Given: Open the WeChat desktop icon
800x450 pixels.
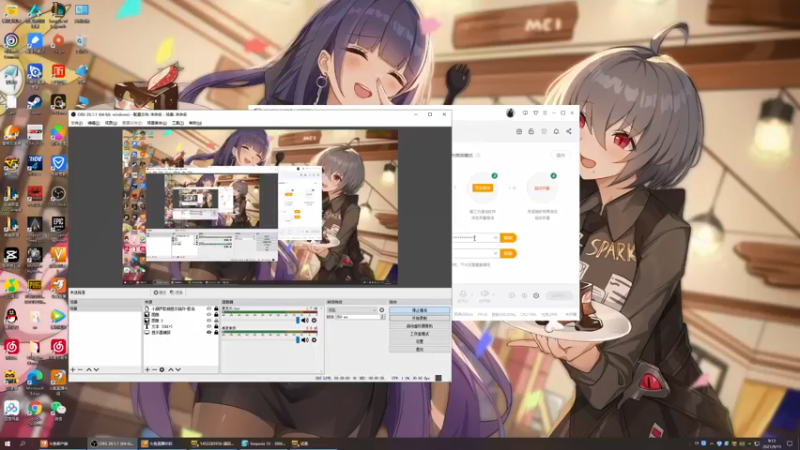Looking at the screenshot, I should (58, 409).
